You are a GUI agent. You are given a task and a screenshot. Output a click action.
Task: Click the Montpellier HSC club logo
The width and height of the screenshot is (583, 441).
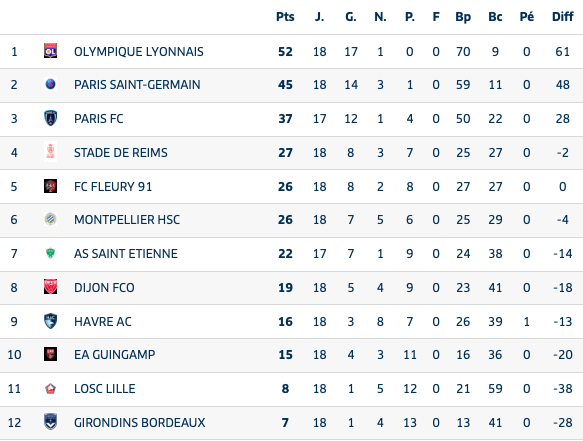point(51,219)
